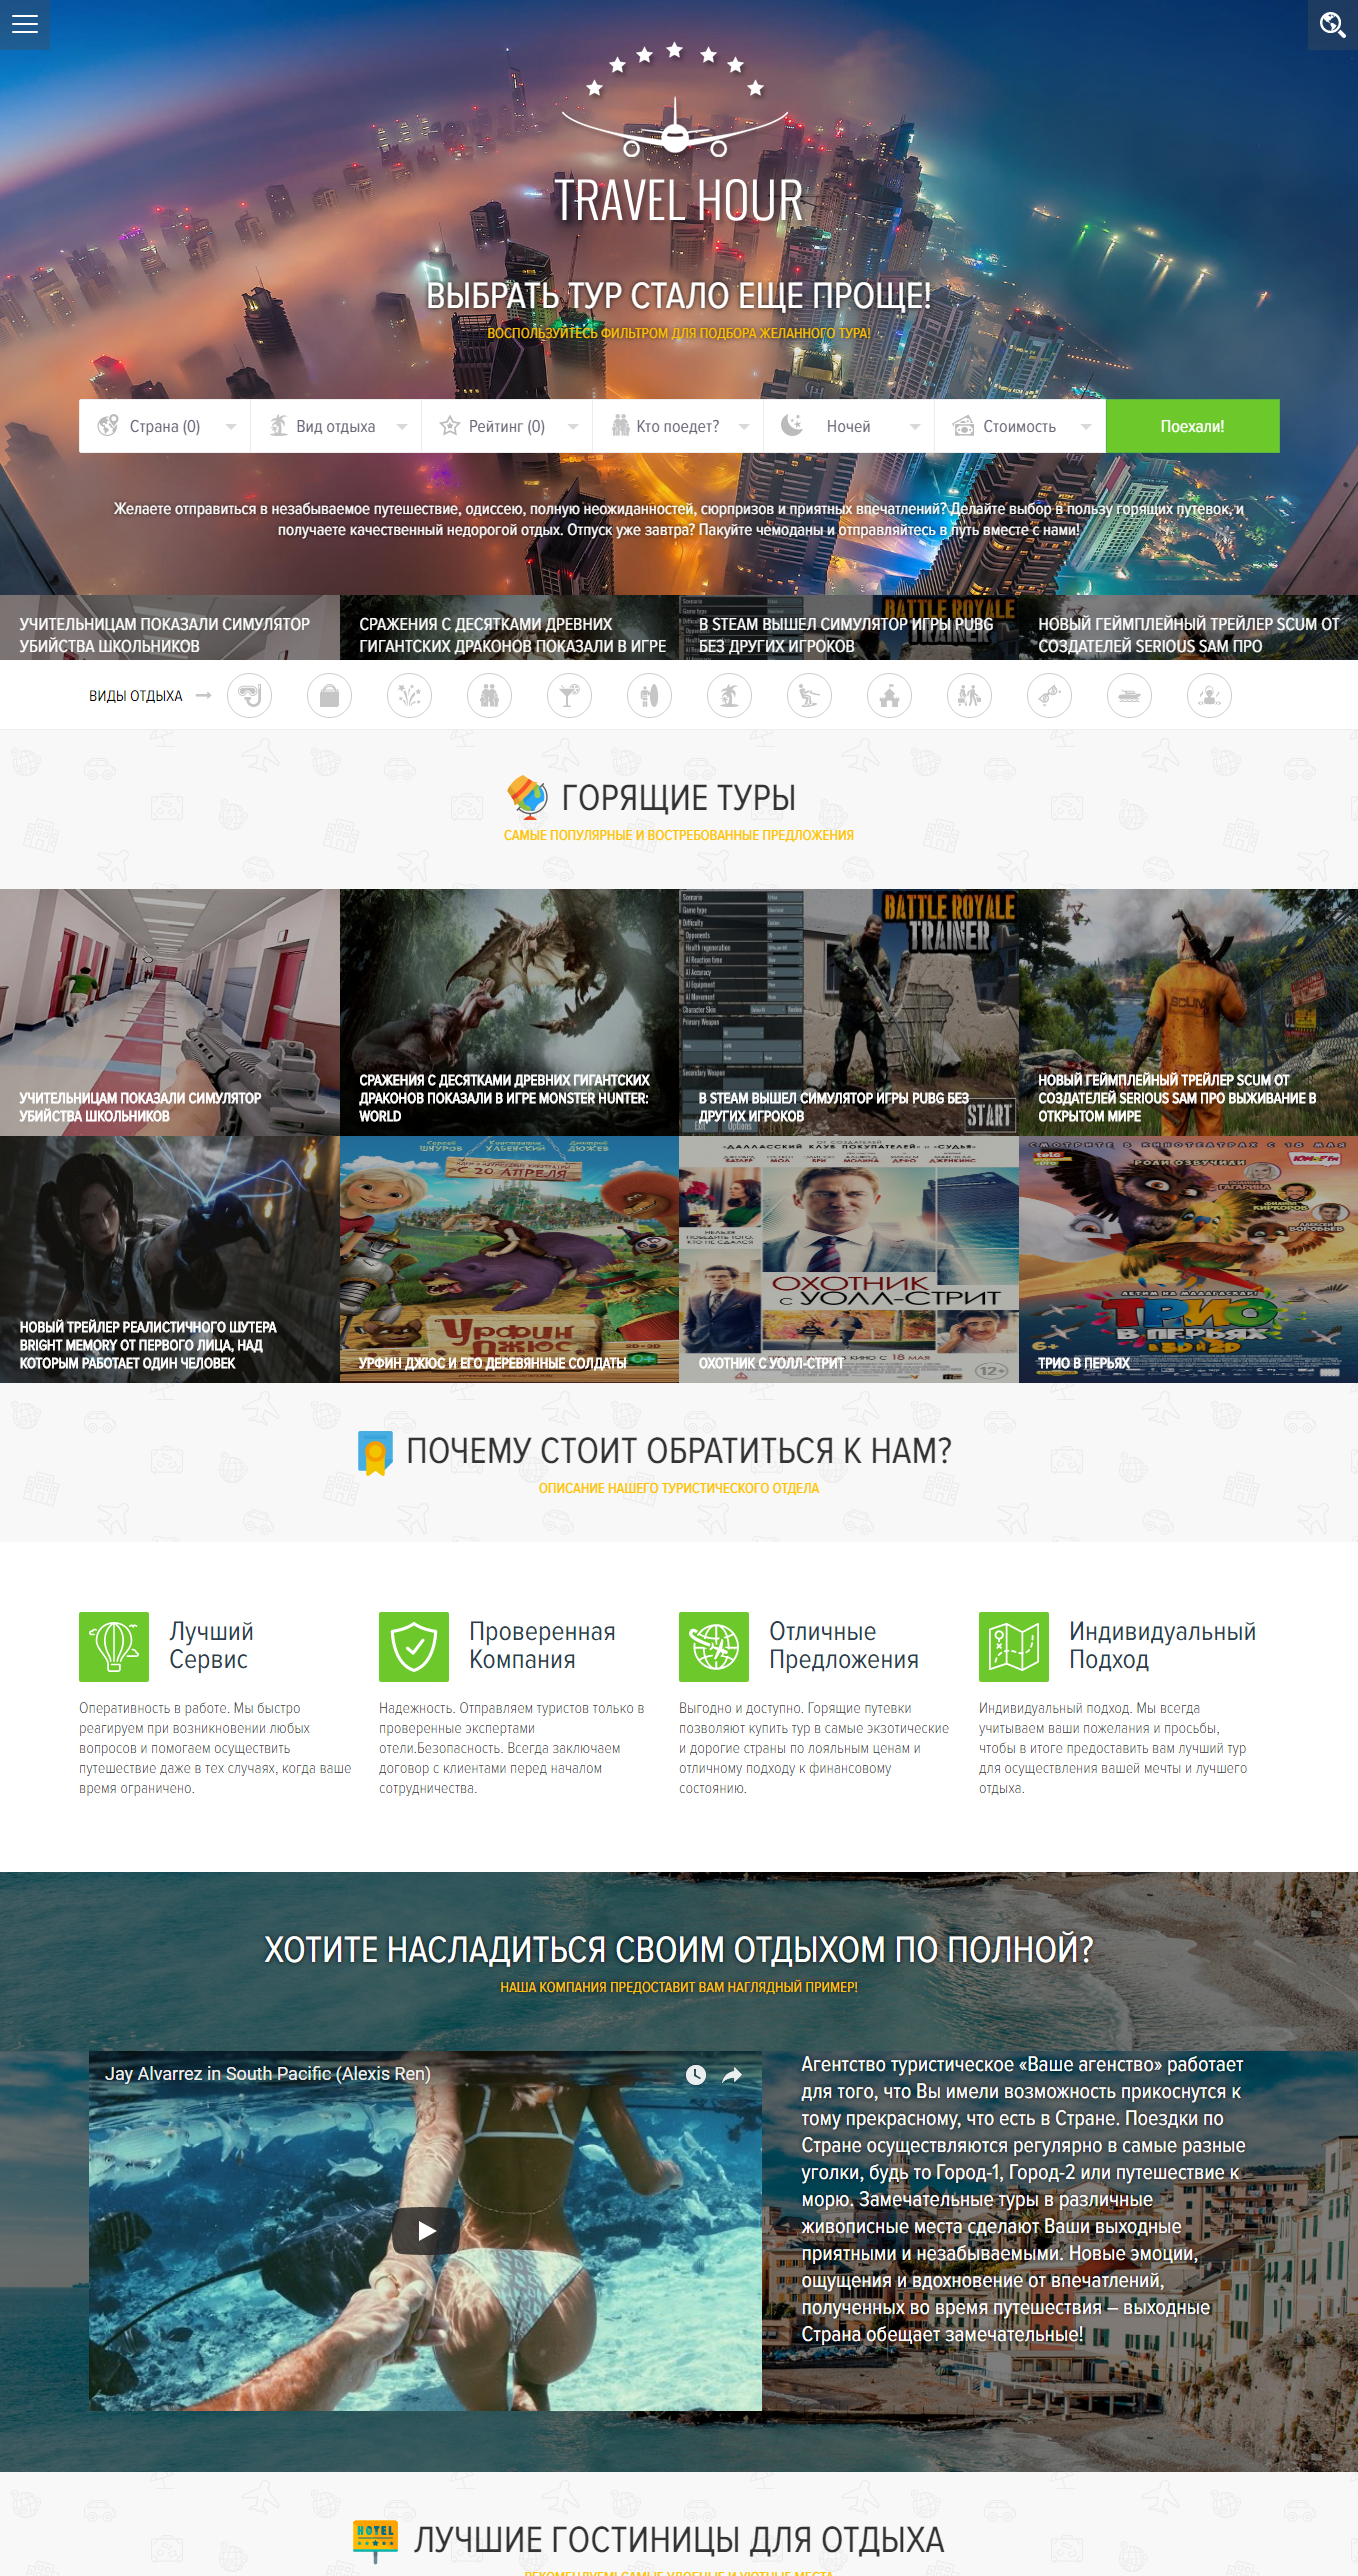Click the Watch later clock icon on video
Viewport: 1358px width, 2576px height.
click(x=696, y=2074)
